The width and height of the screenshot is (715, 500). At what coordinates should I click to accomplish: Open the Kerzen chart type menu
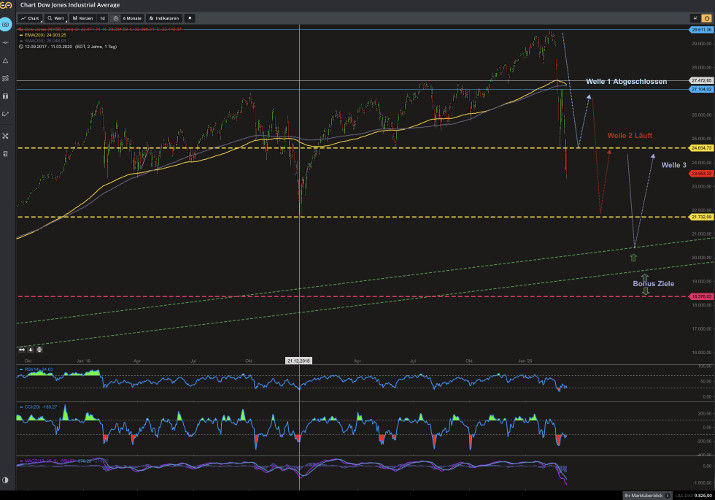[x=83, y=18]
